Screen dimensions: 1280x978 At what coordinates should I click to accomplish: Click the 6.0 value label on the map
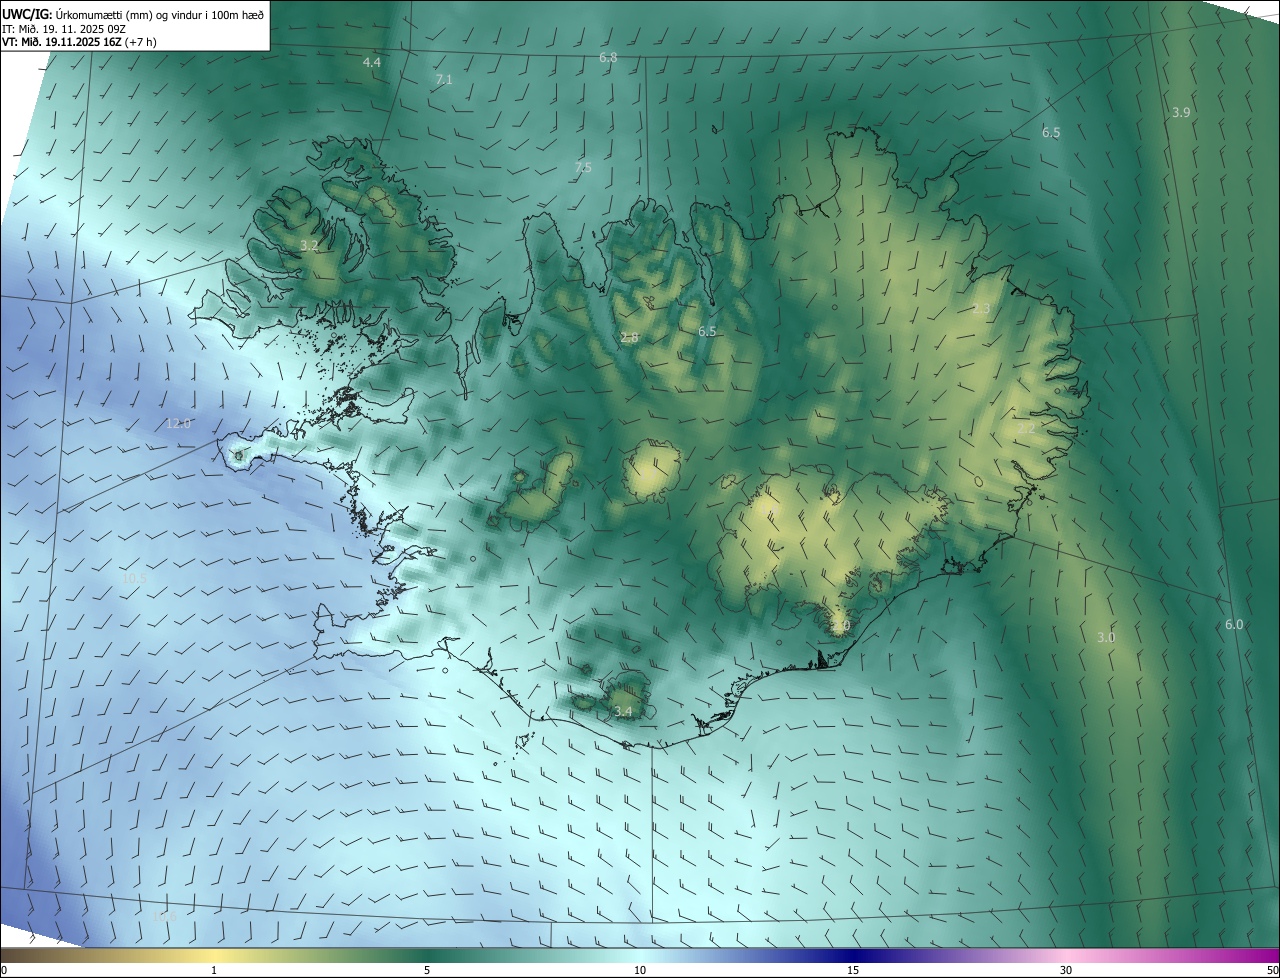(x=1234, y=625)
